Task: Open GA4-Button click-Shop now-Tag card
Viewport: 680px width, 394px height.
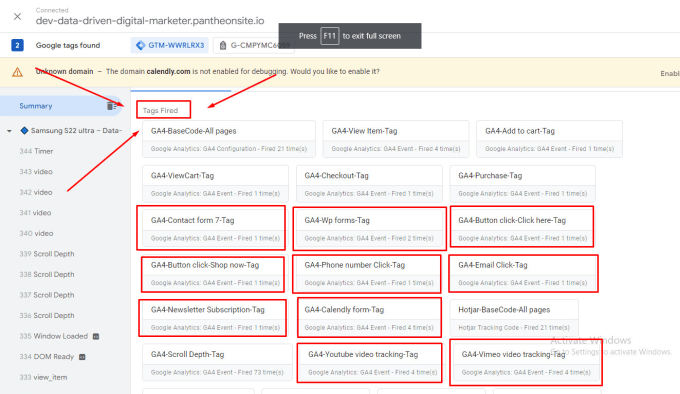Action: tap(216, 273)
